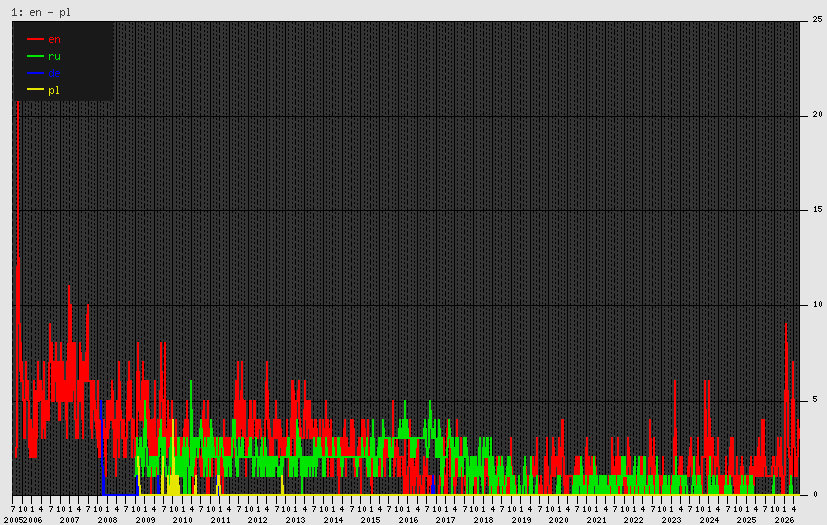
Task: Select the 'ru' legend label
Action: tap(54, 56)
